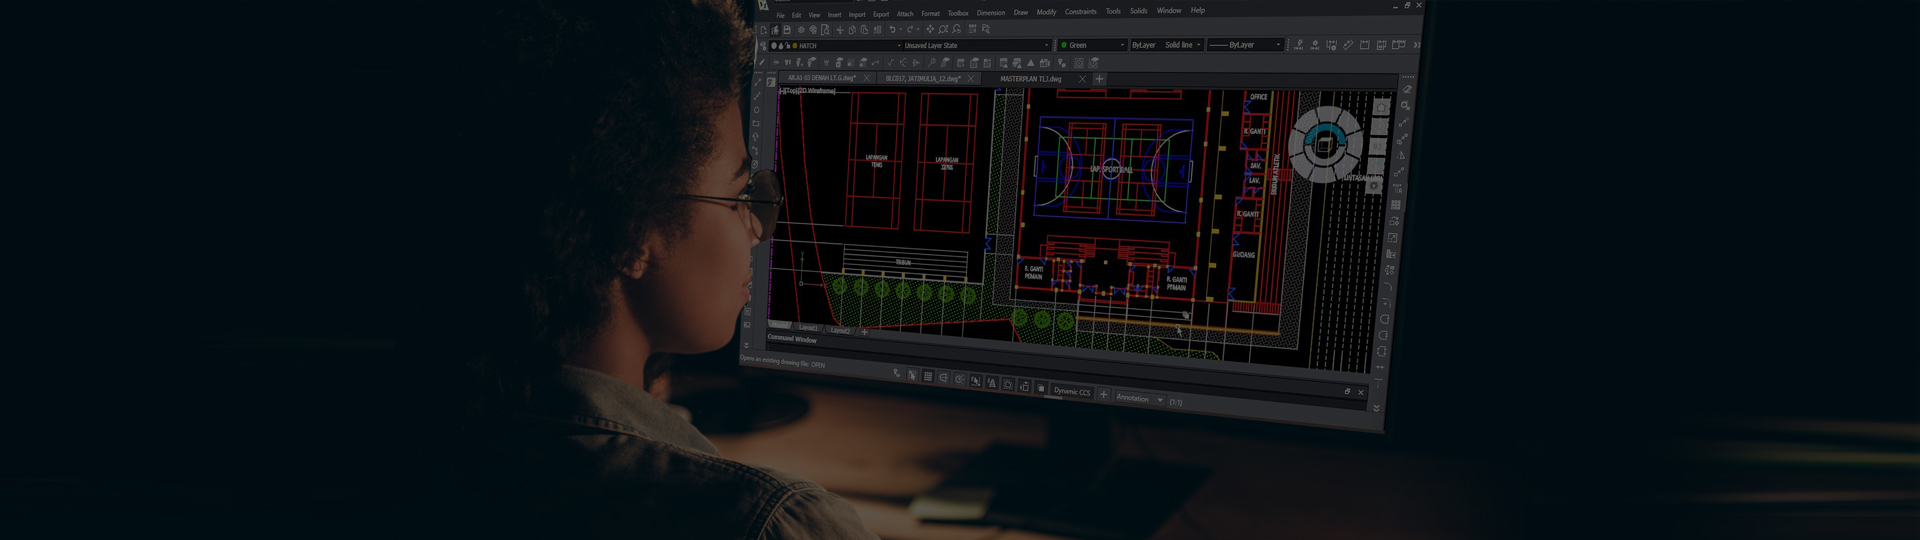Image resolution: width=1920 pixels, height=540 pixels.
Task: Expand the Annotation scale dropdown
Action: pos(1159,399)
